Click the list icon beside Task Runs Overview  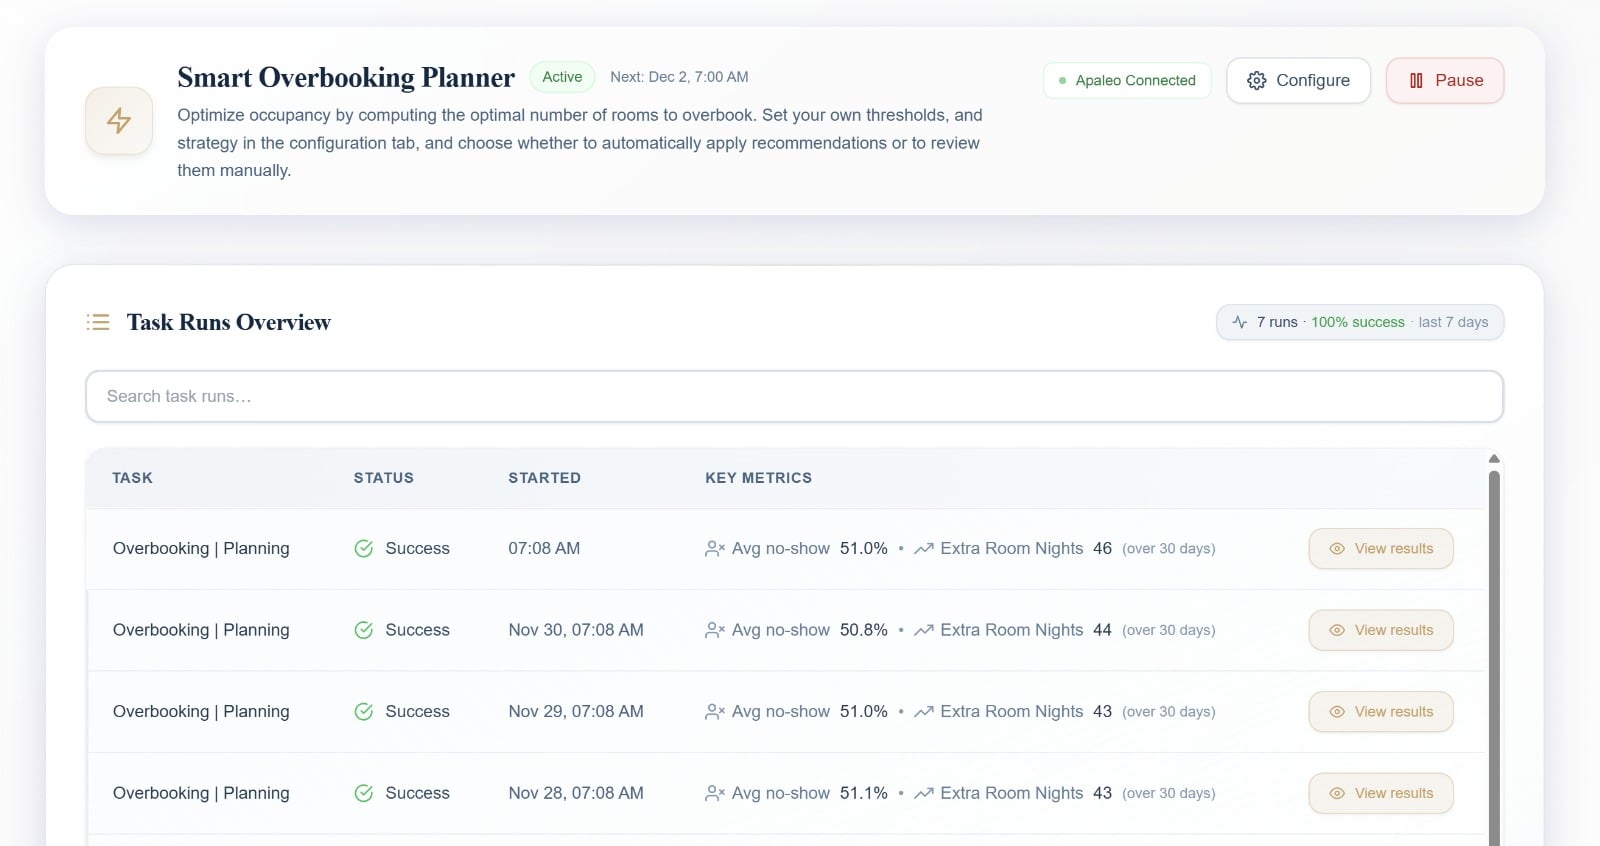(x=98, y=322)
